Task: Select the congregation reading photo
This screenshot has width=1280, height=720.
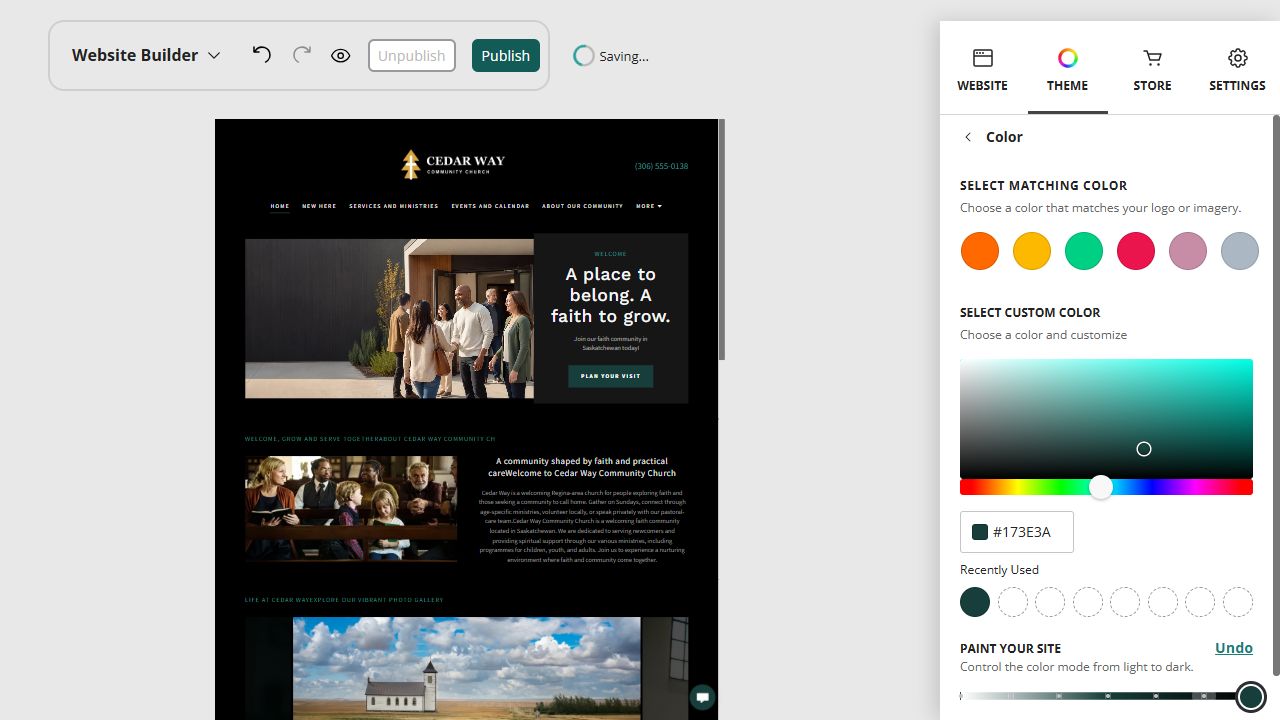Action: pyautogui.click(x=351, y=509)
